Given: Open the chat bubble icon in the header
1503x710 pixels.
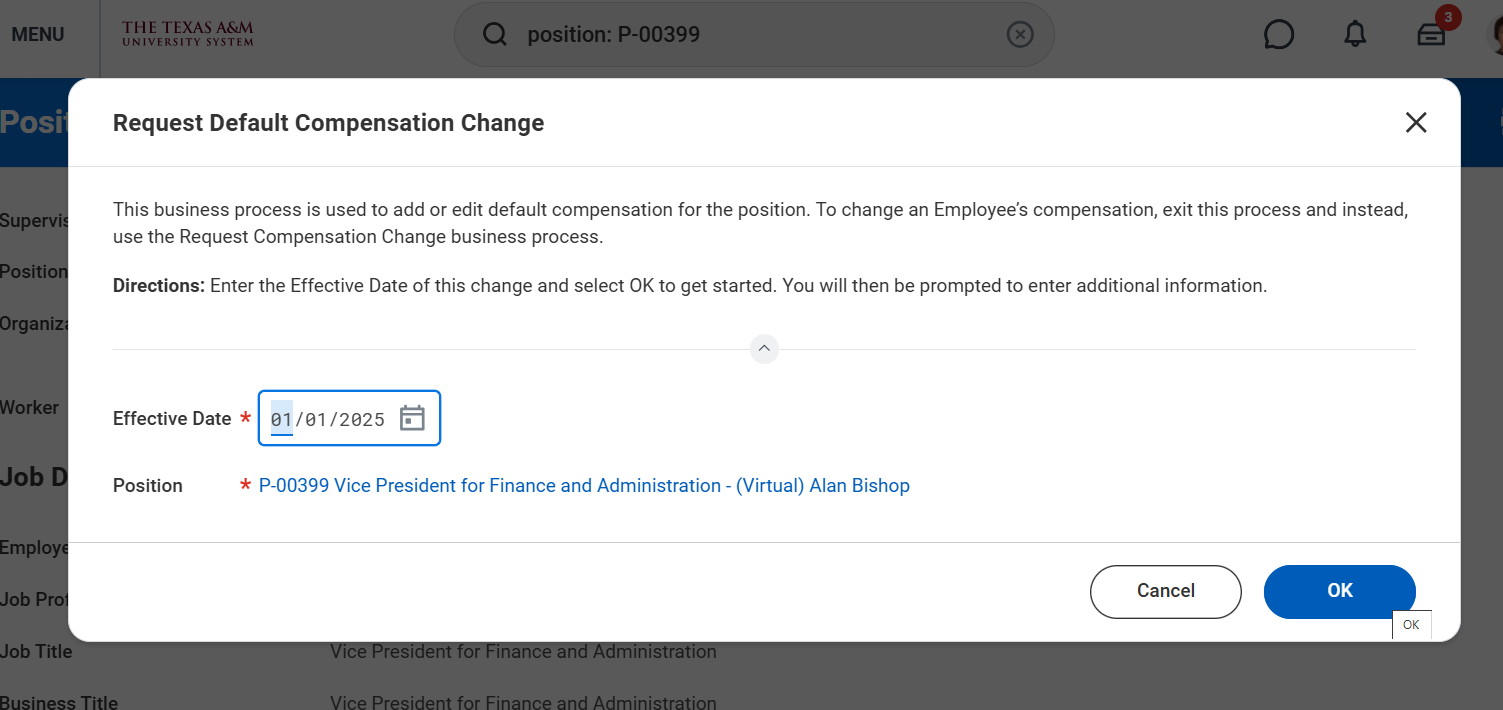Looking at the screenshot, I should pyautogui.click(x=1279, y=35).
